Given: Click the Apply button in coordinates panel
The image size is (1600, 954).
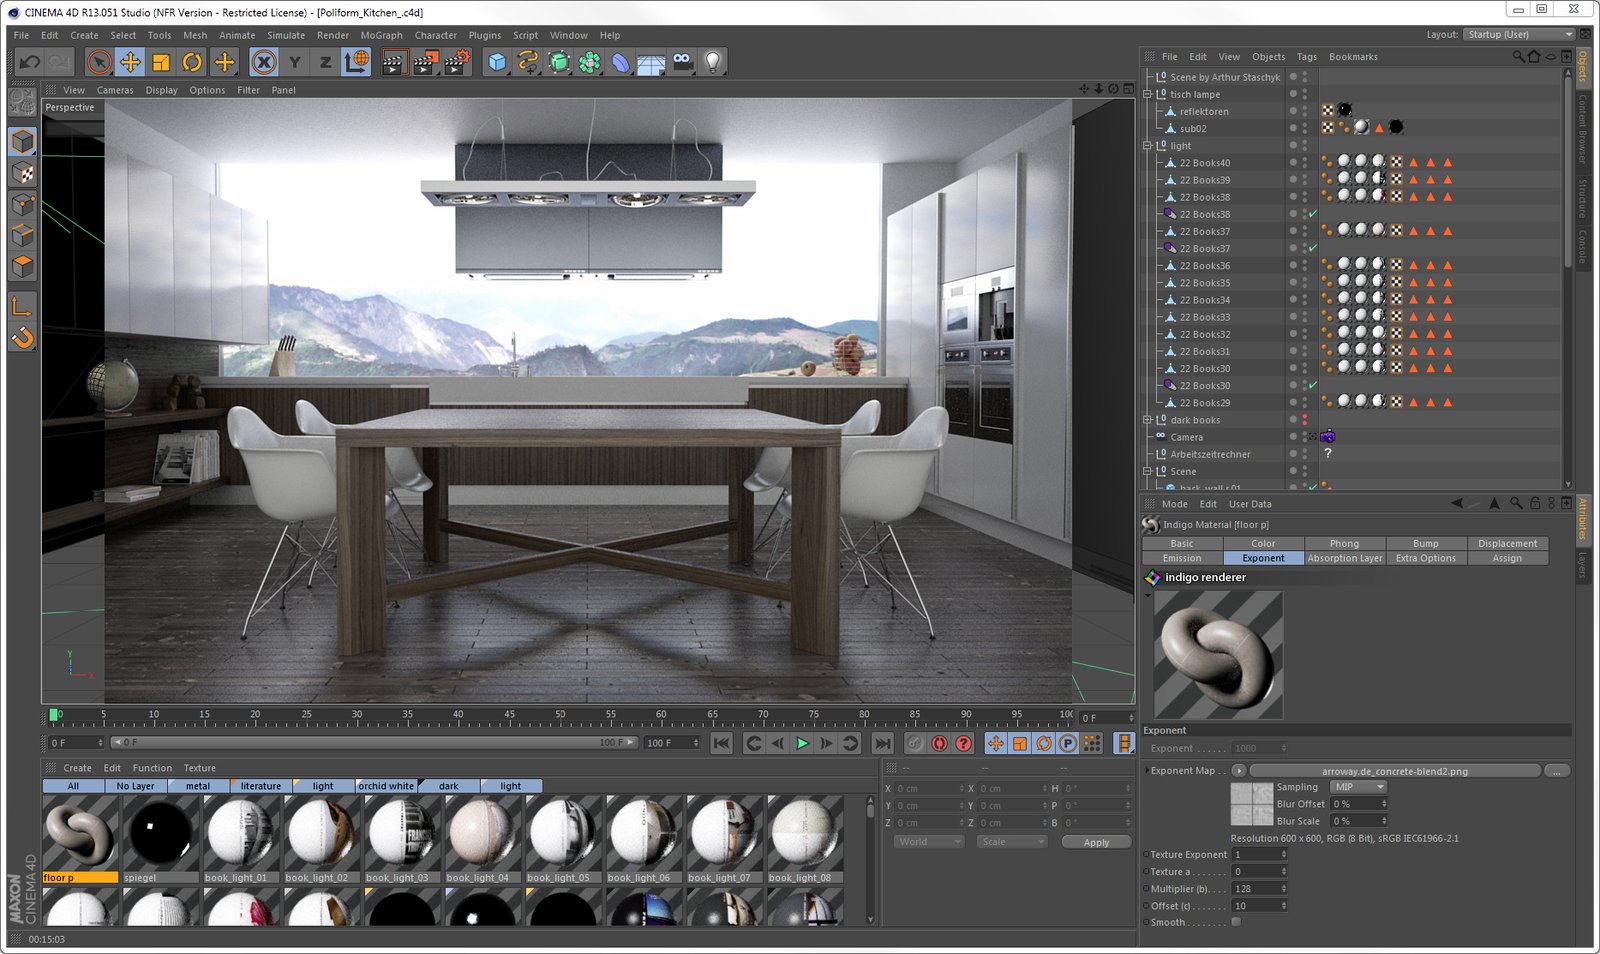Looking at the screenshot, I should tap(1095, 842).
